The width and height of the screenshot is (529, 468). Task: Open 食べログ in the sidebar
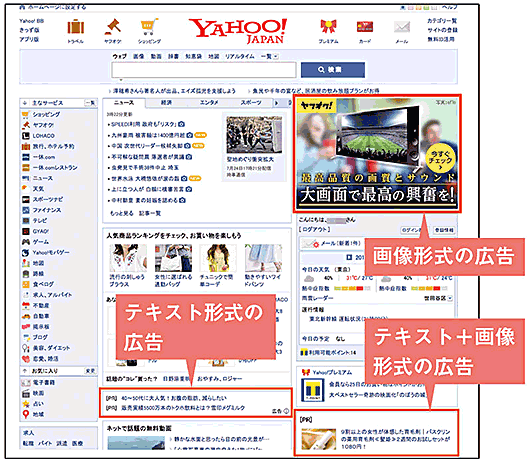[x=43, y=284]
